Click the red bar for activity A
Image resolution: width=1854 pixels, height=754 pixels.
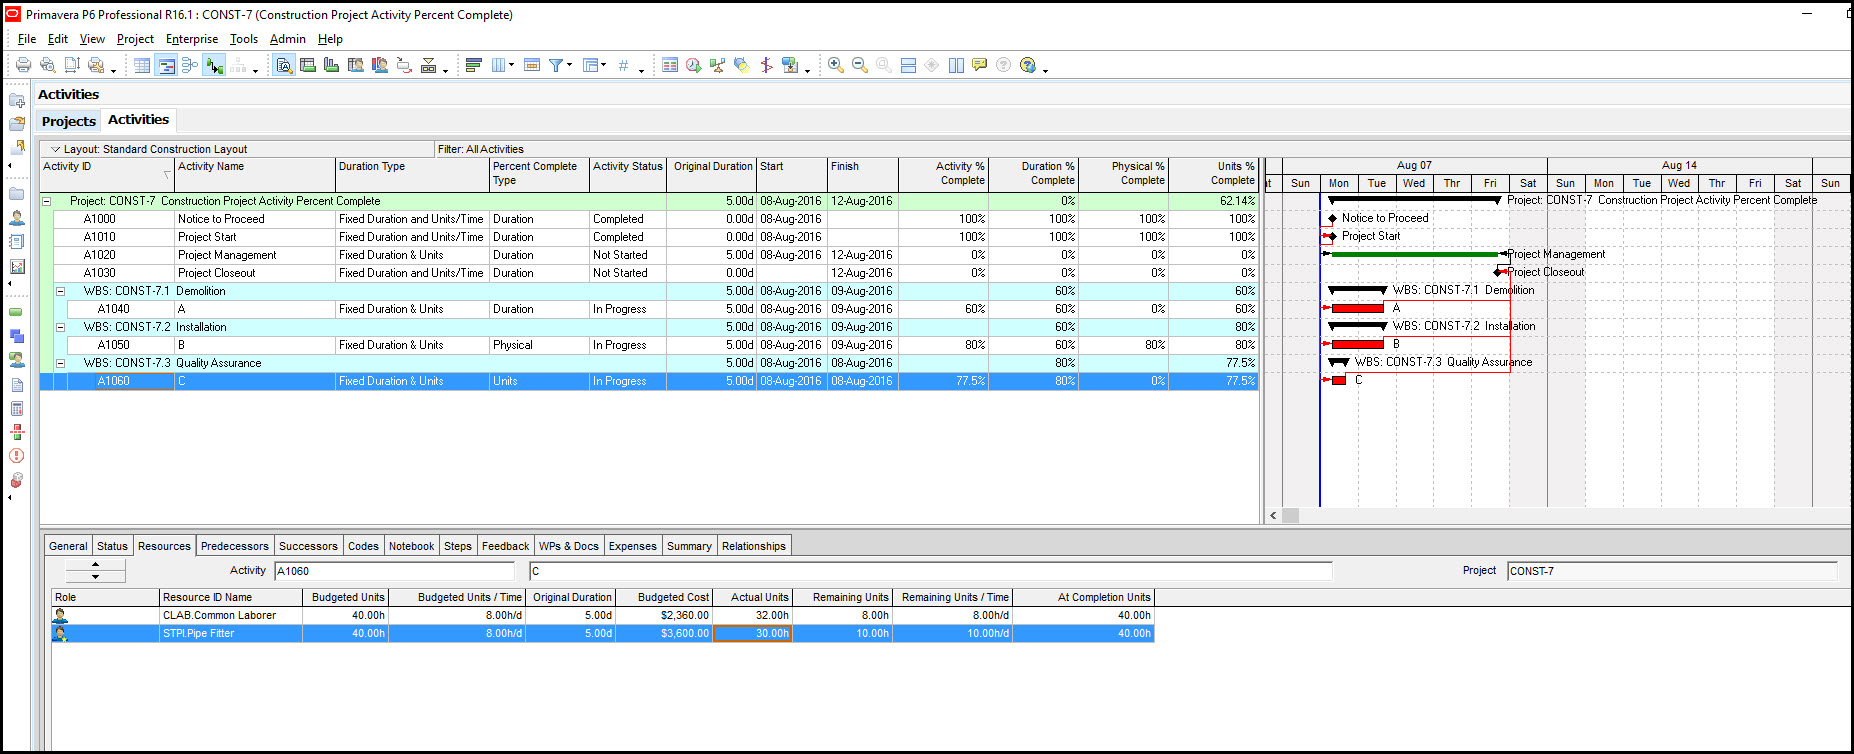(1357, 309)
